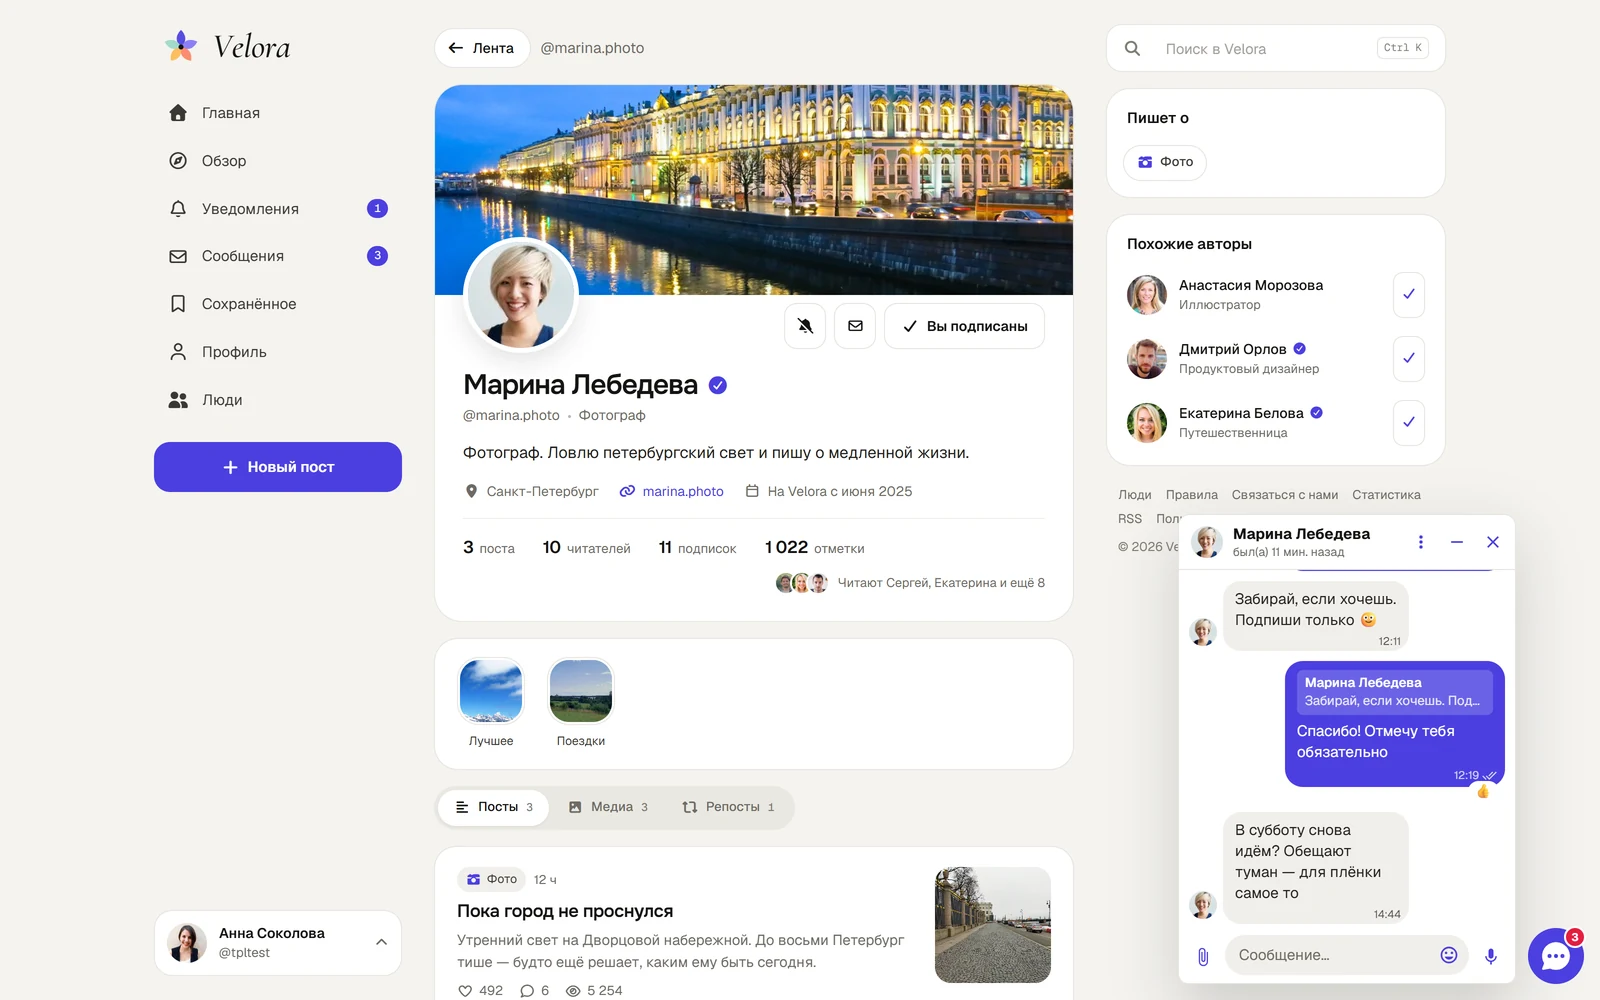This screenshot has height=1000, width=1600.
Task: Toggle follow checkmark for Дмитрий Орлов
Action: click(x=1408, y=359)
